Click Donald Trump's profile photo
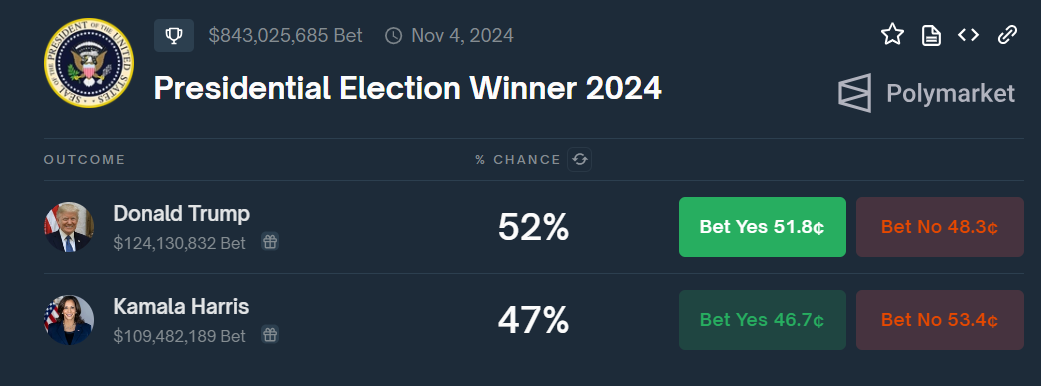This screenshot has height=386, width=1041. (69, 227)
